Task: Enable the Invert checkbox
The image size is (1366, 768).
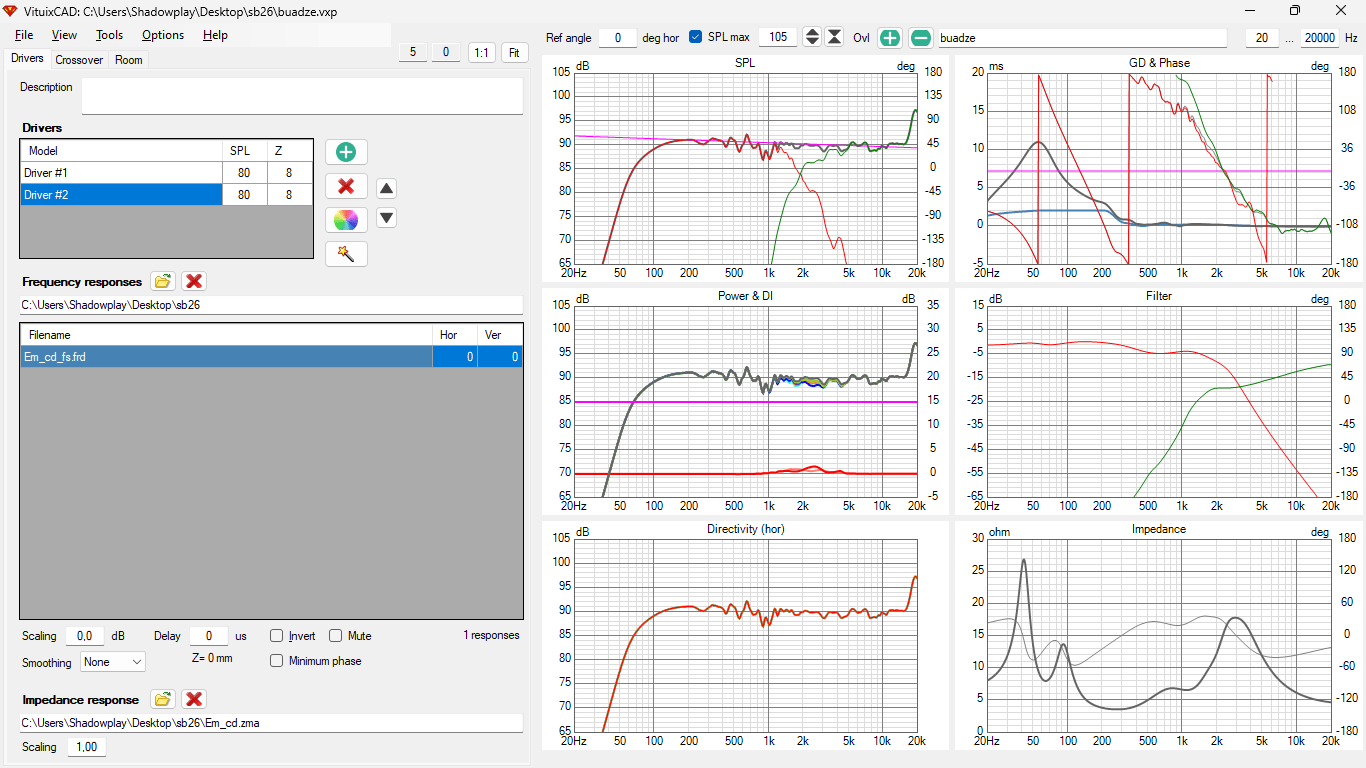Action: pyautogui.click(x=277, y=636)
